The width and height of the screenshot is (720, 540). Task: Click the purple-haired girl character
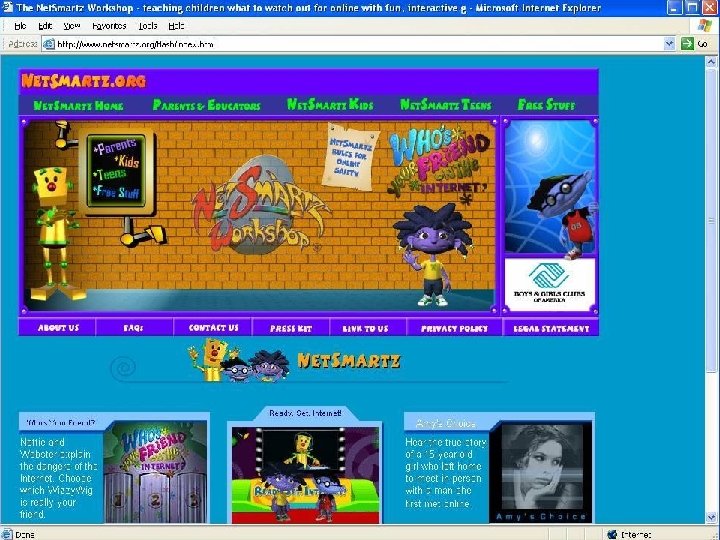coord(434,255)
